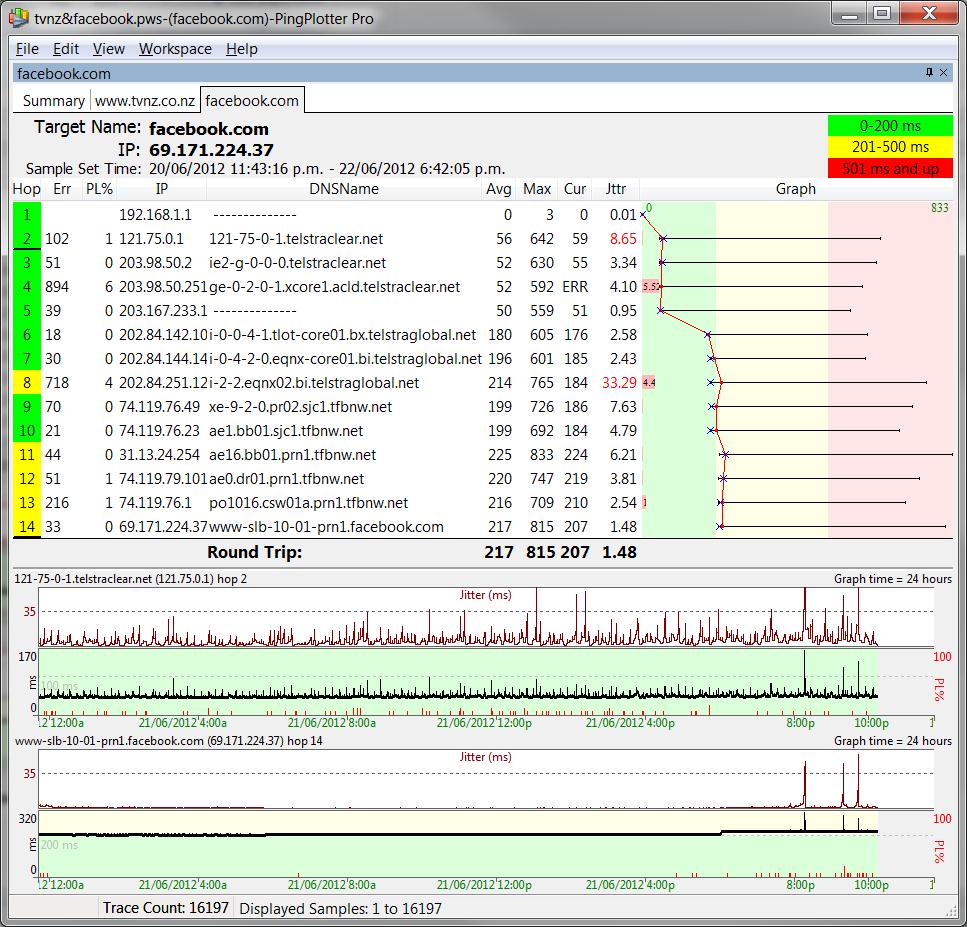This screenshot has width=967, height=927.
Task: Click DNS name i-2-2.eqnx02.bi.telstraglobal.net
Action: pyautogui.click(x=314, y=383)
